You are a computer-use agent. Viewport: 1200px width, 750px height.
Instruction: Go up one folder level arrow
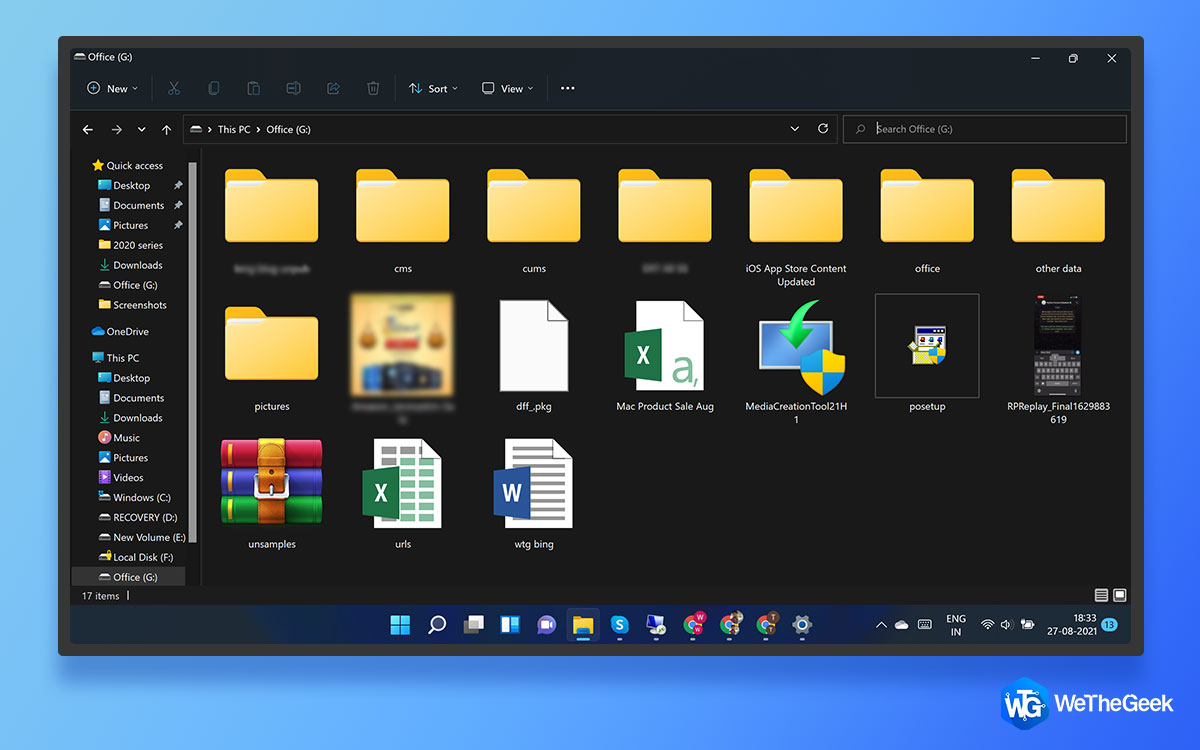coord(166,130)
